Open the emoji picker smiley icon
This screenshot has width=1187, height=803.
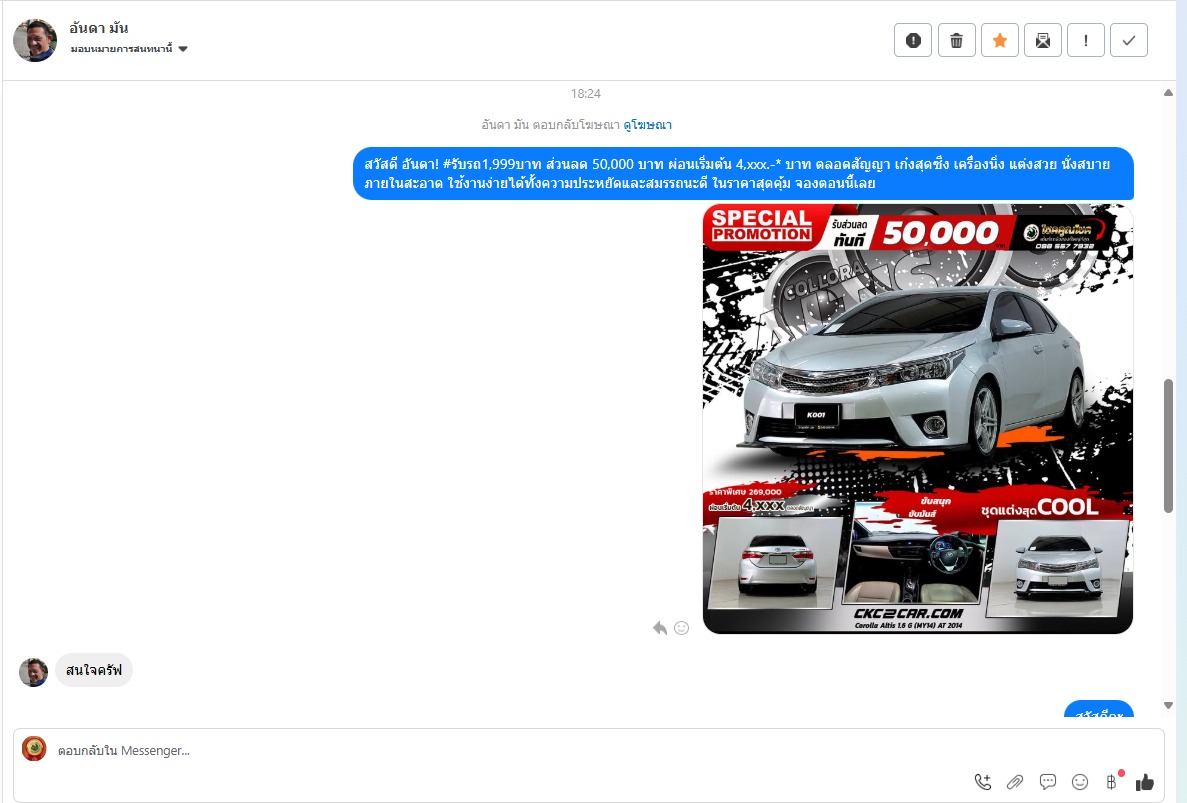tap(1080, 782)
